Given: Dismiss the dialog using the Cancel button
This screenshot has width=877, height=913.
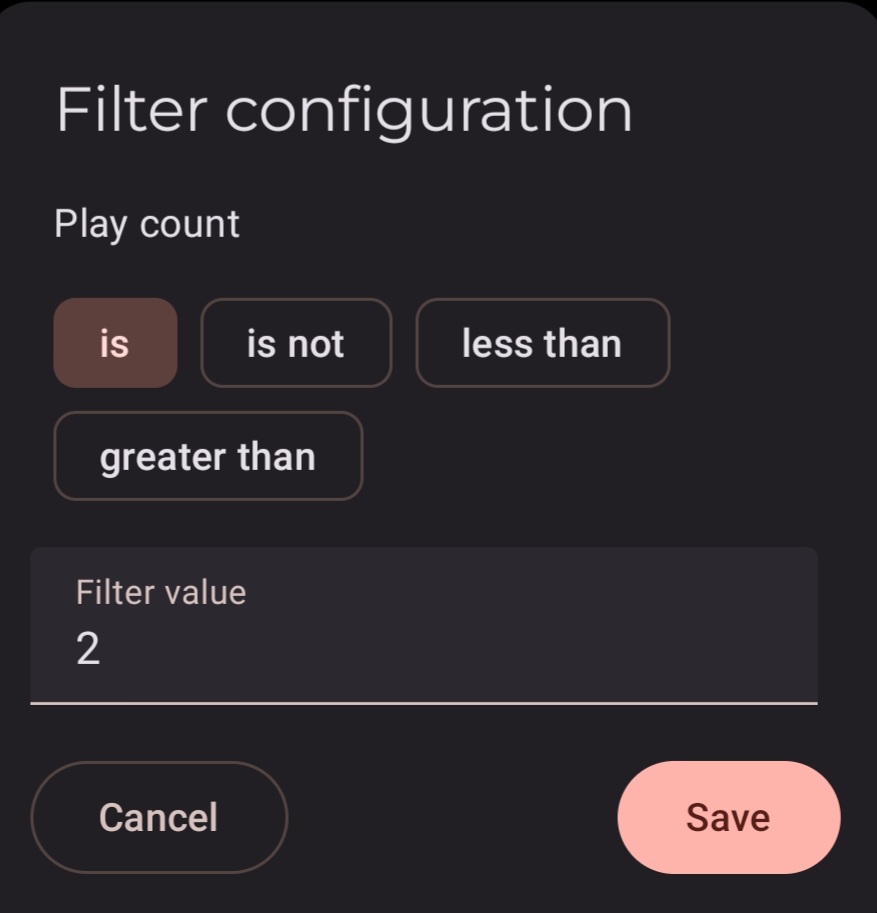Looking at the screenshot, I should tap(159, 817).
